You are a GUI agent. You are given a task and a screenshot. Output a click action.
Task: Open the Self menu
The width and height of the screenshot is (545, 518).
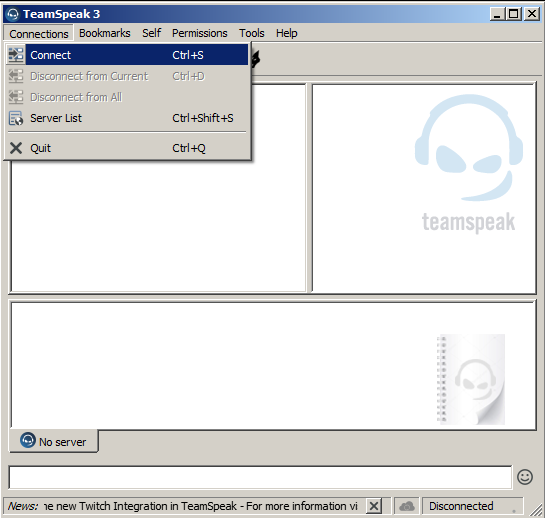152,33
